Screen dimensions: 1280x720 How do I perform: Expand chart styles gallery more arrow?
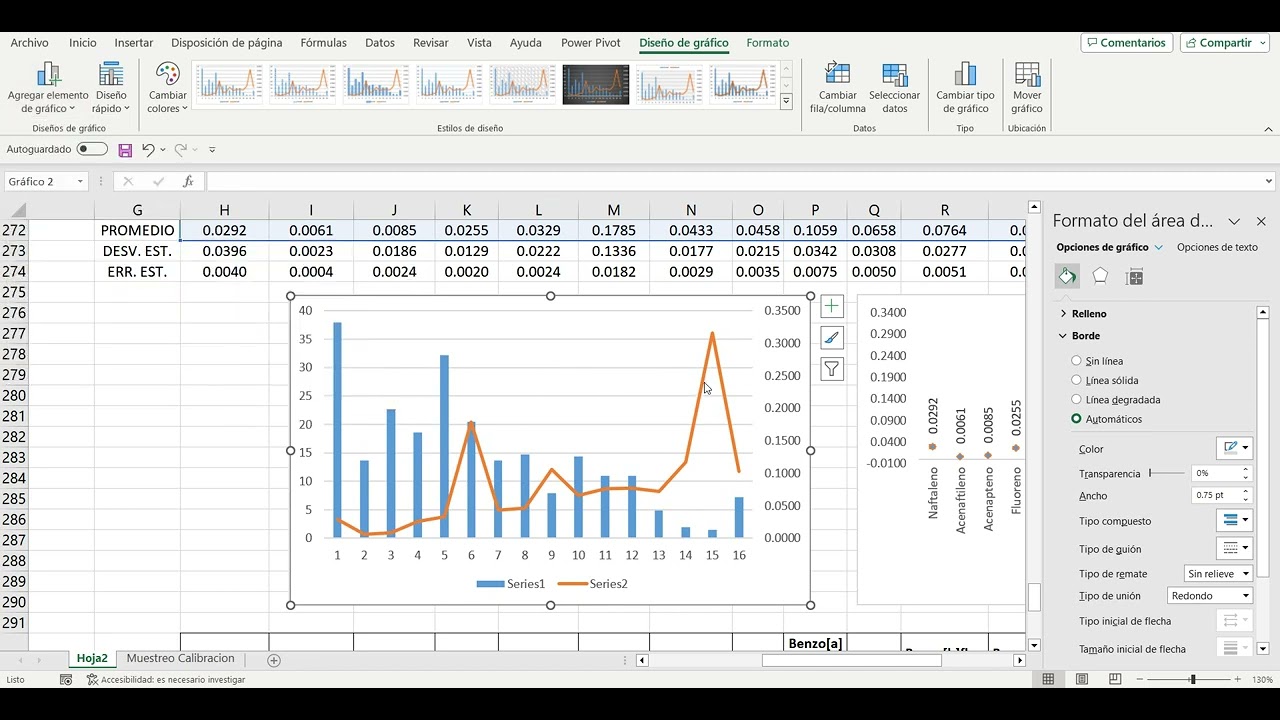click(786, 102)
